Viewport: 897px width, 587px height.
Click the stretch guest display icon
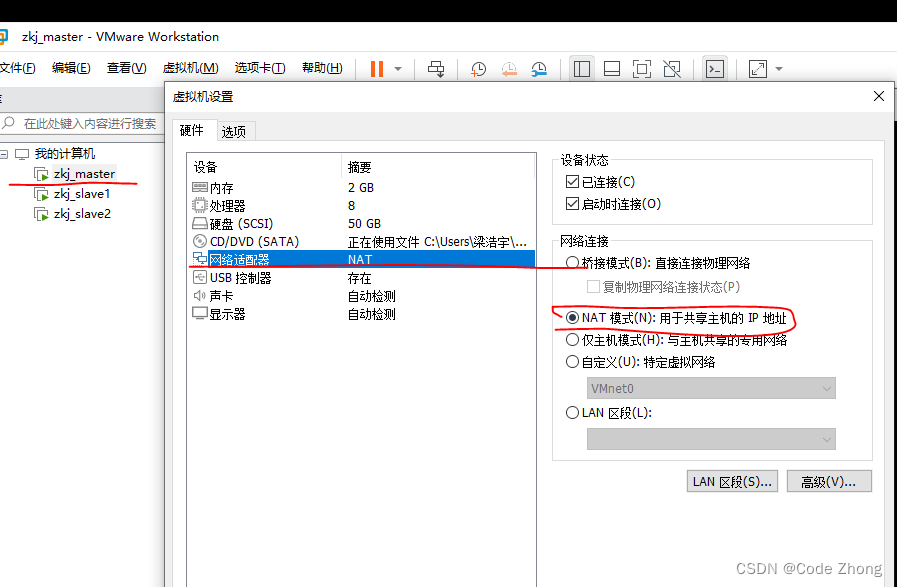(x=757, y=69)
